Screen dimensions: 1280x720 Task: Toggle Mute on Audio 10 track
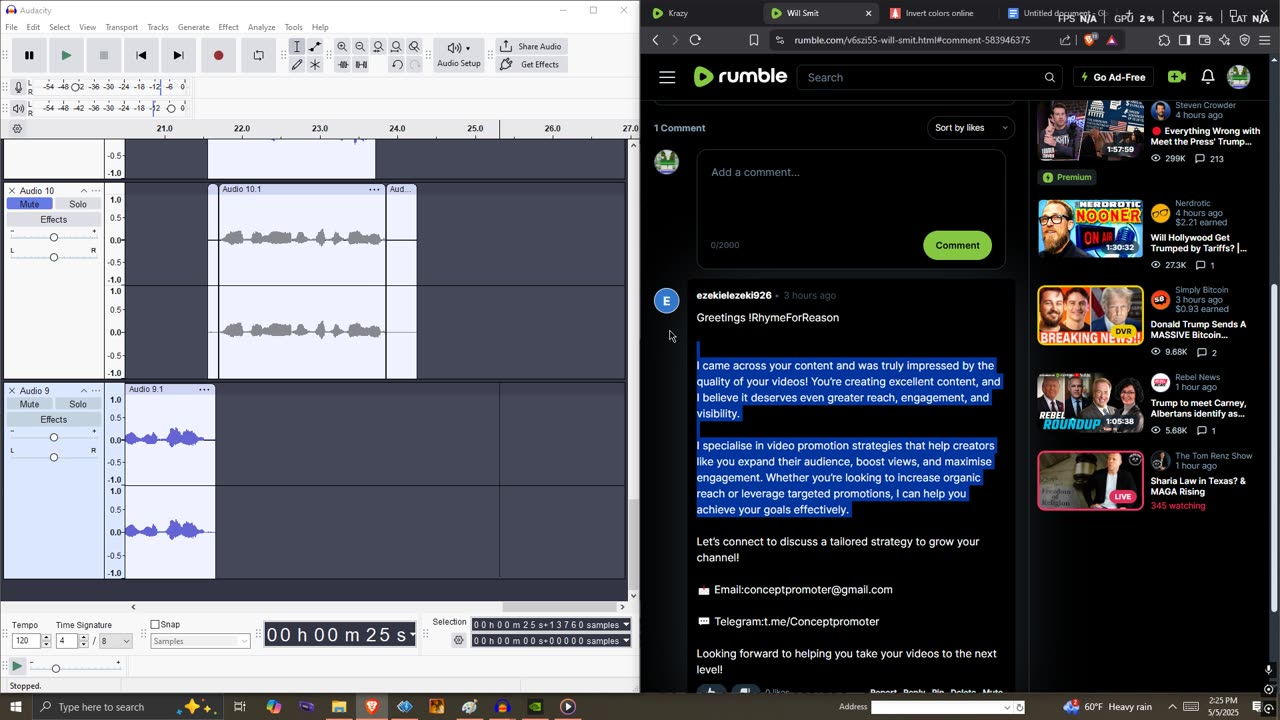click(x=29, y=204)
